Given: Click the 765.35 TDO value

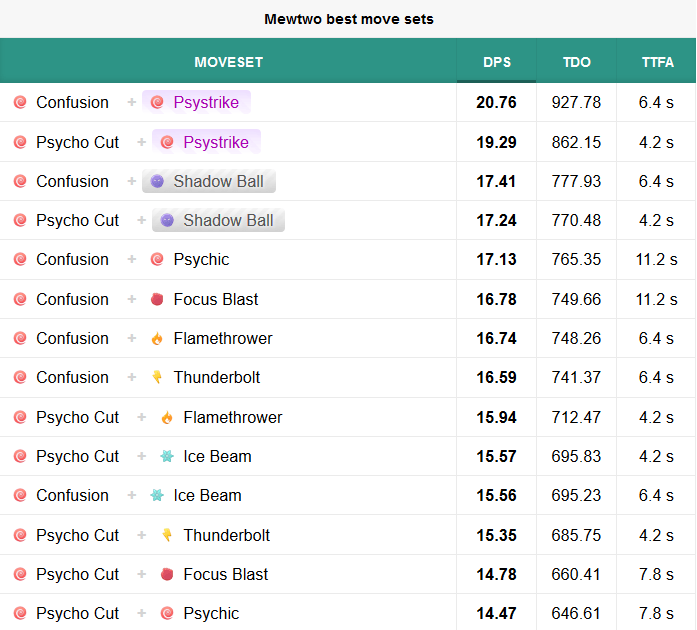Looking at the screenshot, I should coord(576,260).
